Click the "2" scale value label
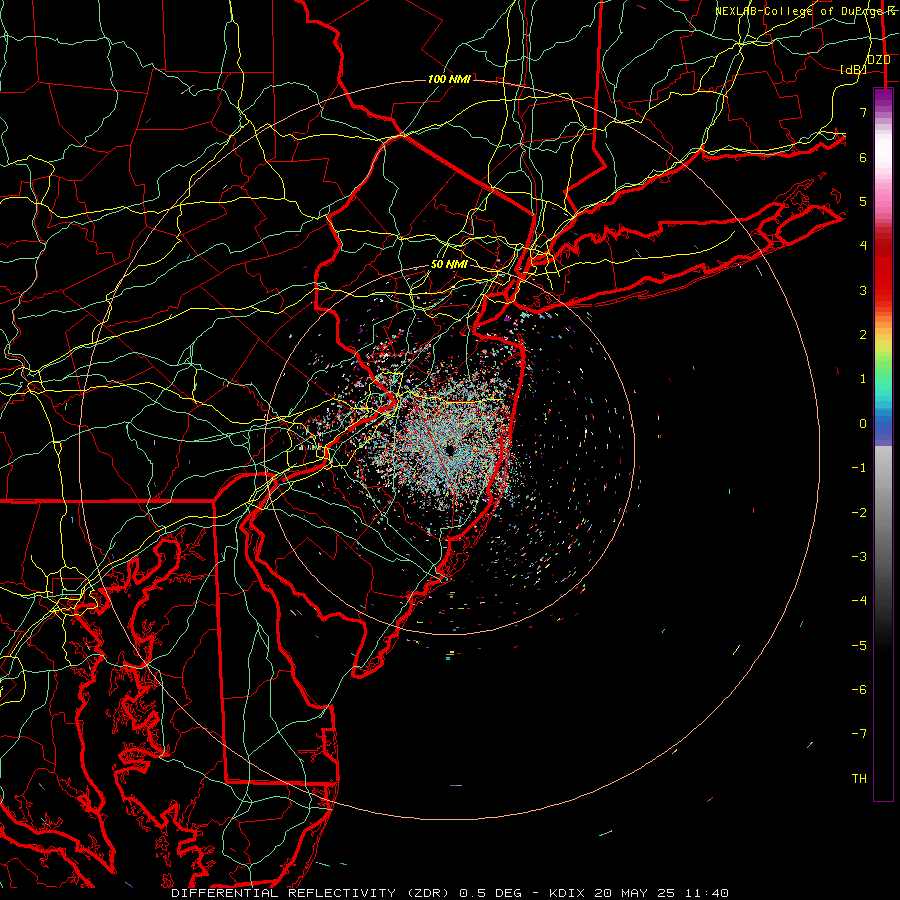Image resolution: width=900 pixels, height=900 pixels. pyautogui.click(x=863, y=335)
